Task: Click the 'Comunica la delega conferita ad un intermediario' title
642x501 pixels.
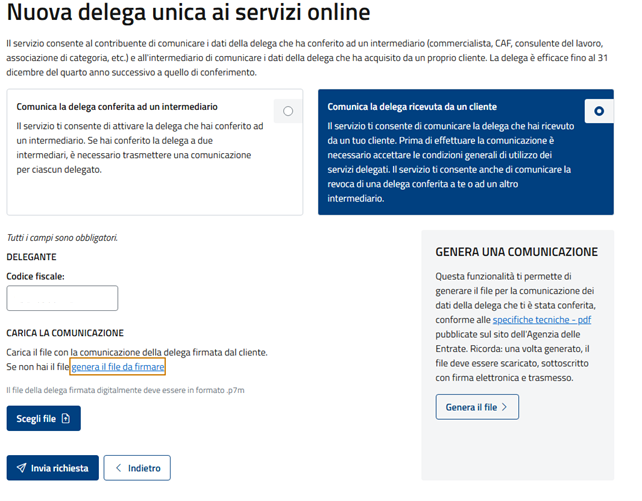Action: [x=117, y=106]
